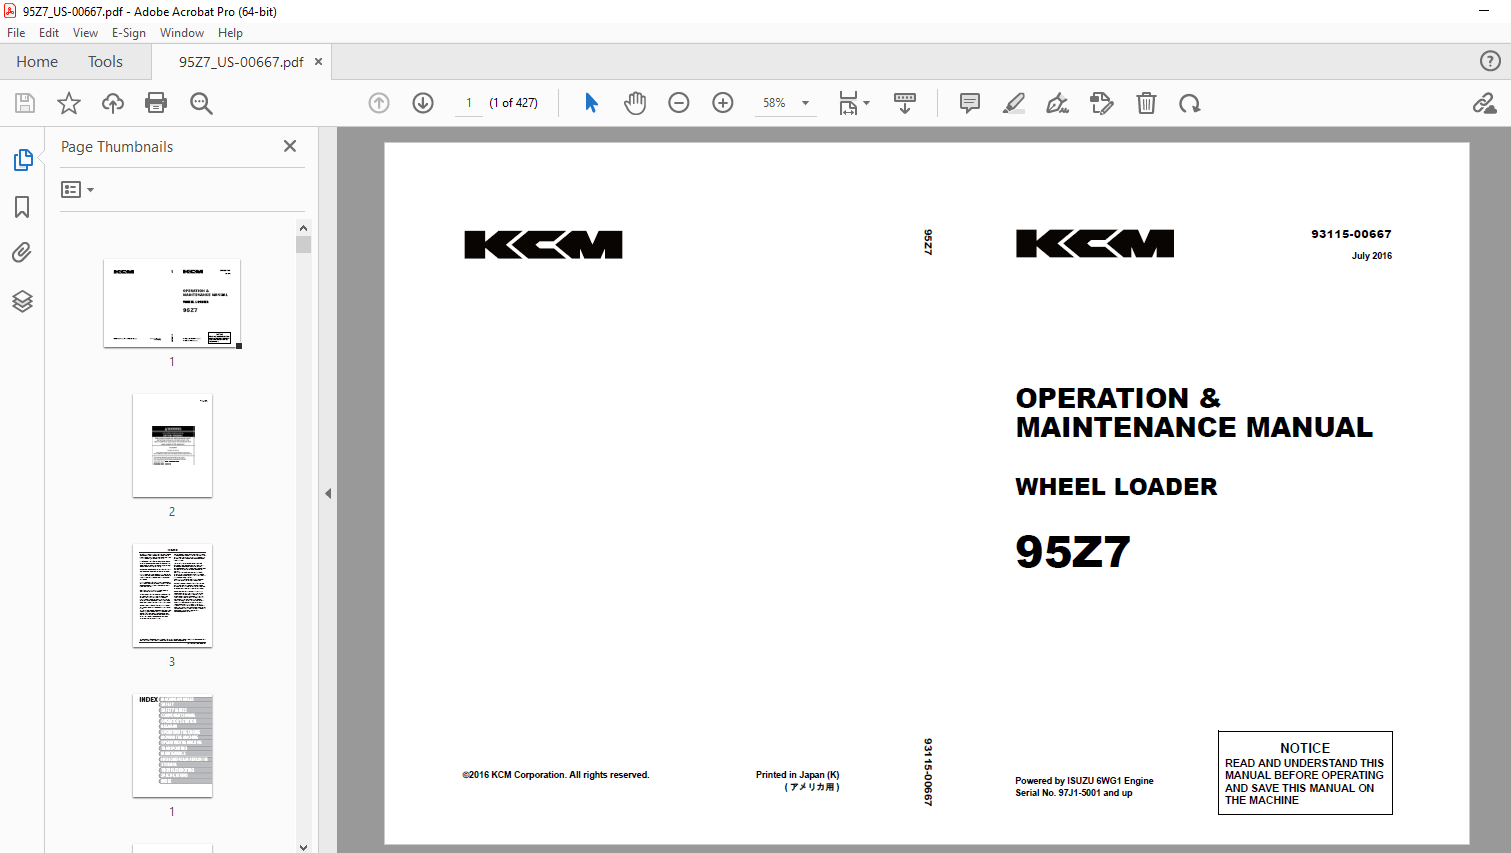Open the File menu

(16, 32)
